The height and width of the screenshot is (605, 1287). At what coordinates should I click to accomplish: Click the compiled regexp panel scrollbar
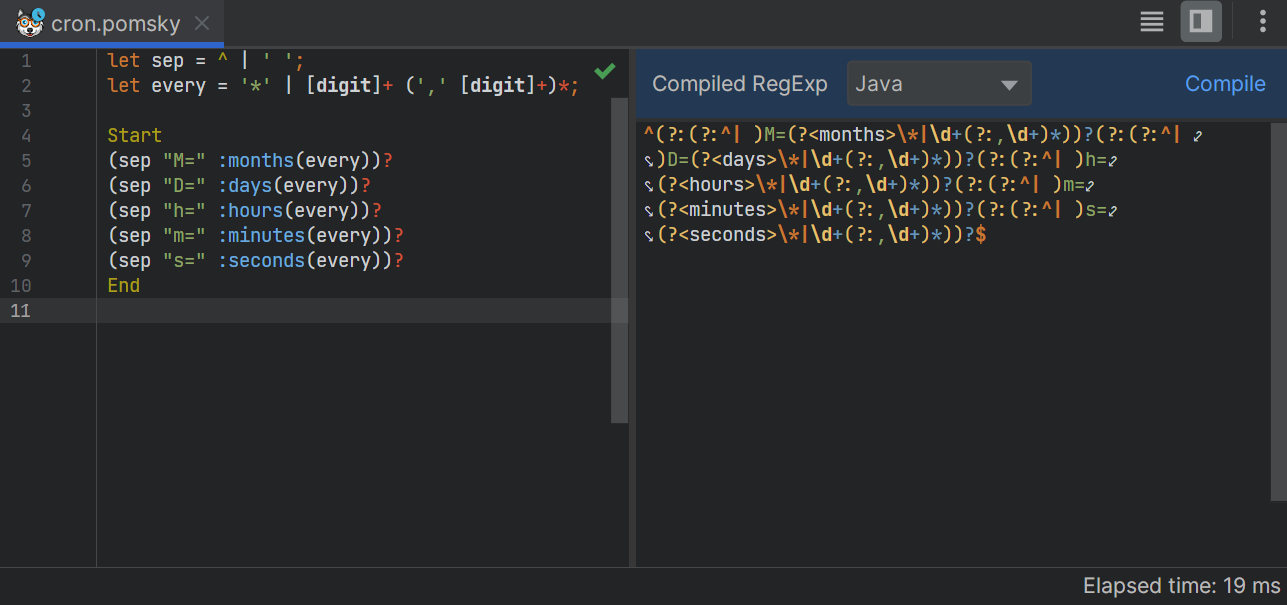point(1278,311)
